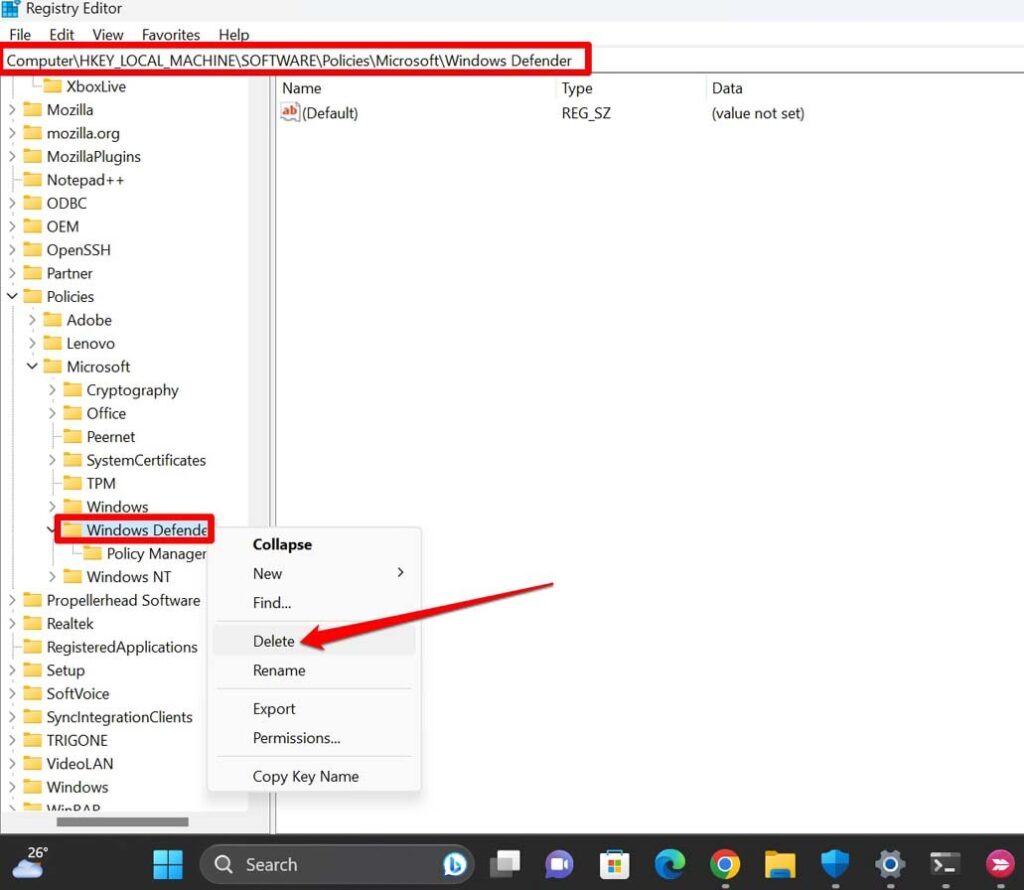Click the Name column header
Screen dimensions: 1024x890
coord(303,88)
